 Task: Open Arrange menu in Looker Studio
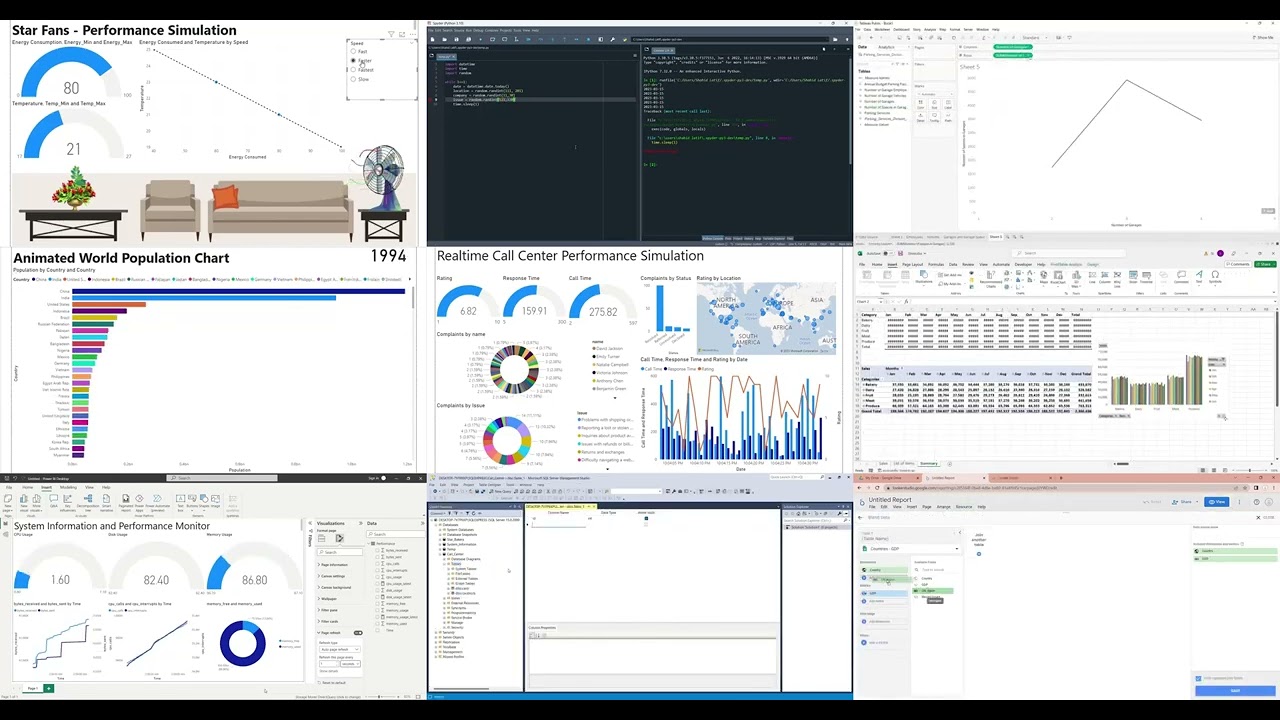tap(944, 507)
